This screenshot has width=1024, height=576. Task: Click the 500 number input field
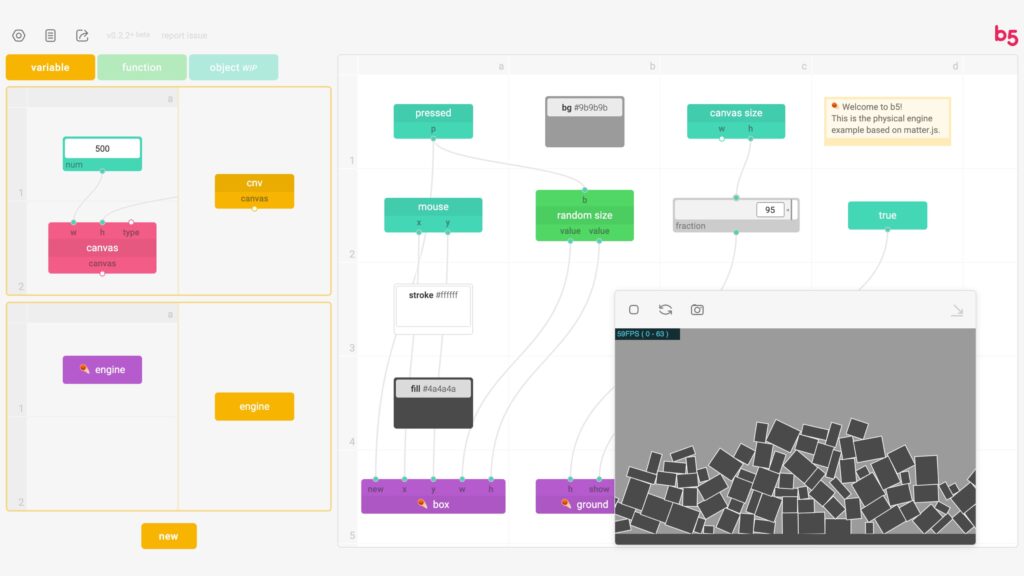coord(102,149)
